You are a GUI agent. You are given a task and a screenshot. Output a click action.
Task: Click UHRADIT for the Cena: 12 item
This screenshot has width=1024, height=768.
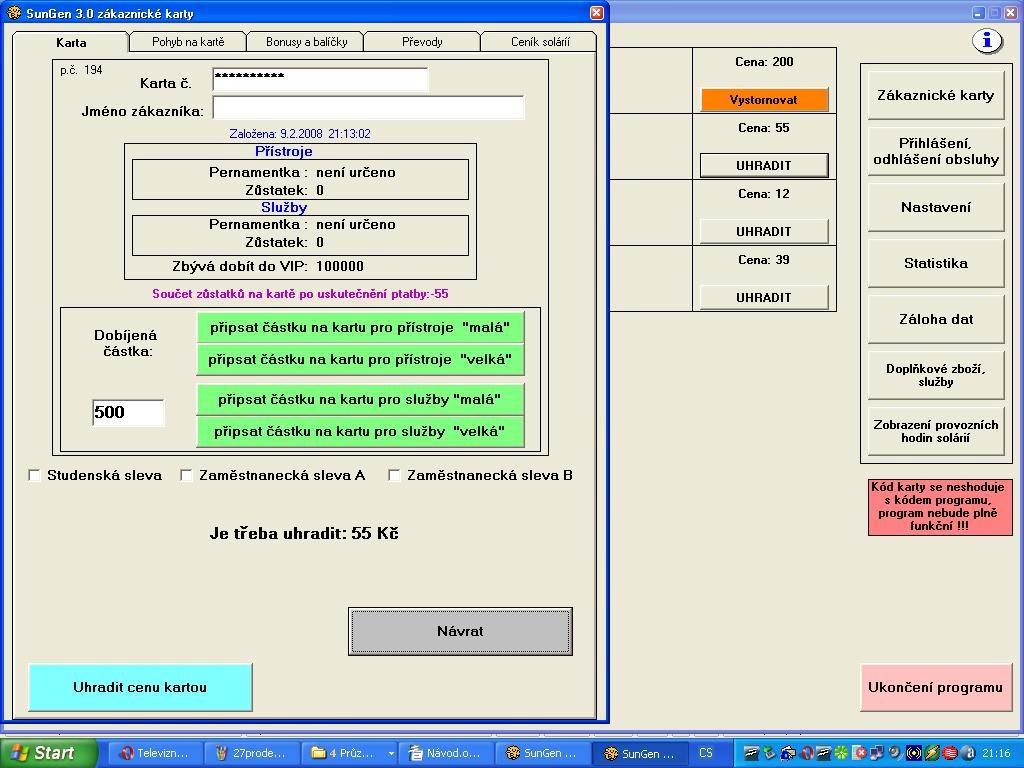[764, 232]
